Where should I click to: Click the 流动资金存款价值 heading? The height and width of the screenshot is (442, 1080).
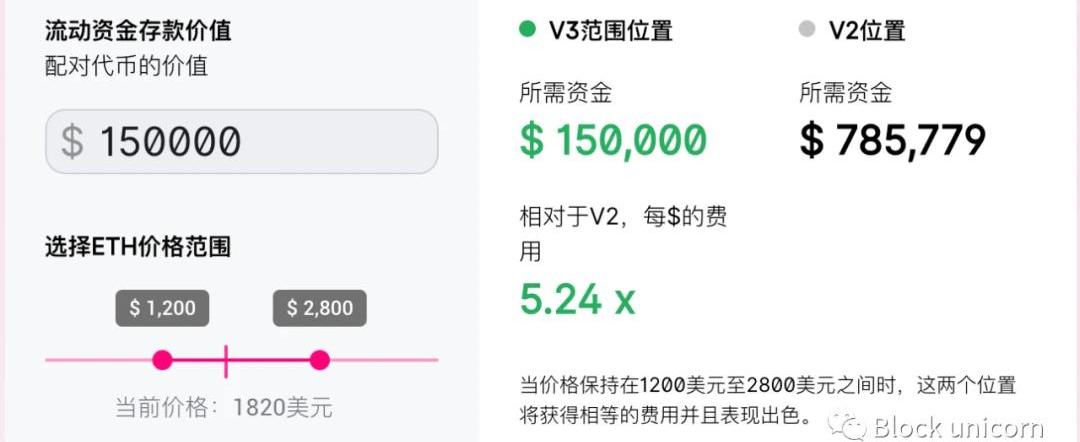138,31
